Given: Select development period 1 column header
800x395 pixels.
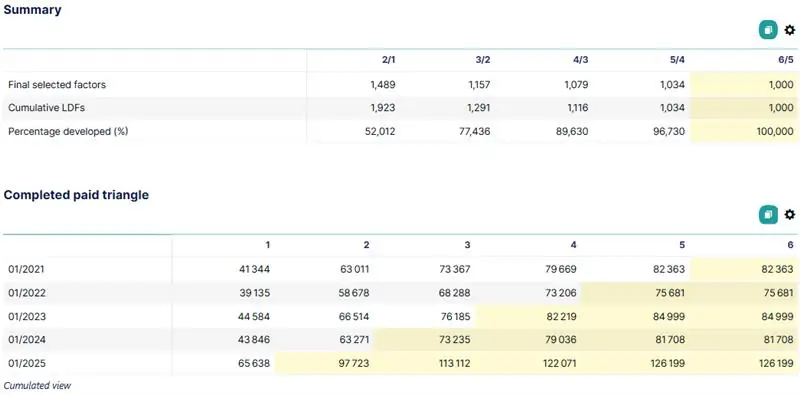Looking at the screenshot, I should (268, 245).
